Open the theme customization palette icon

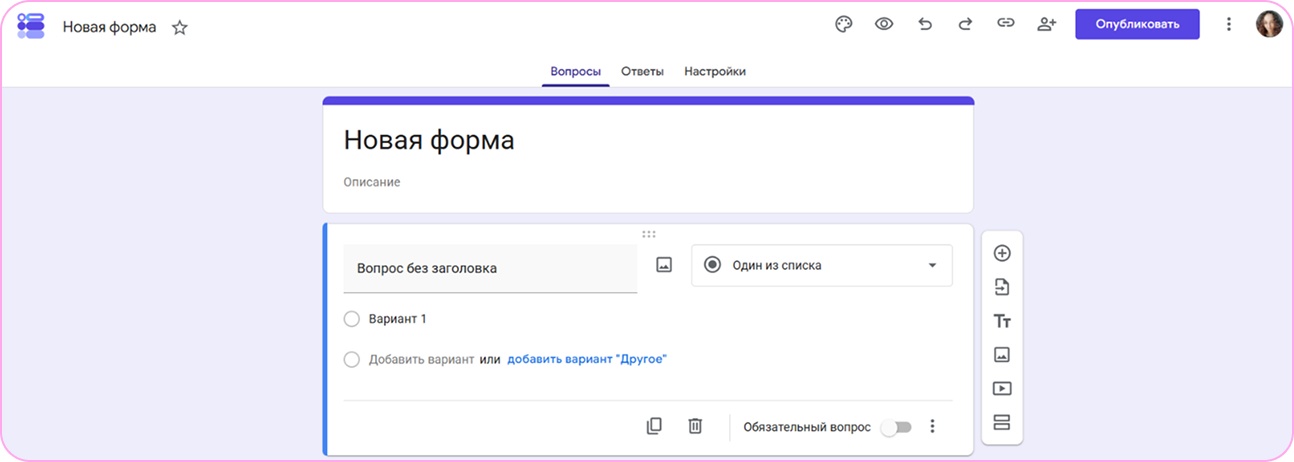843,25
